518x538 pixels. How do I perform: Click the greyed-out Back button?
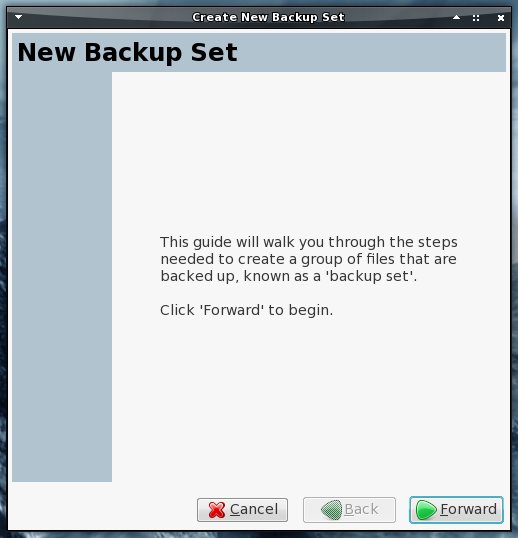click(x=349, y=510)
